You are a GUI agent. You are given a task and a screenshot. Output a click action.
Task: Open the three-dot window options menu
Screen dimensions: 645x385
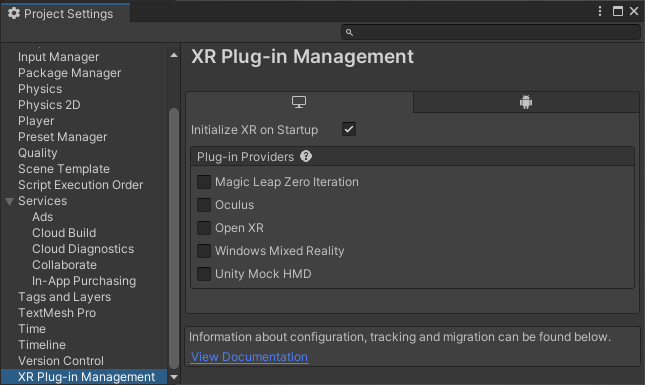tap(600, 11)
